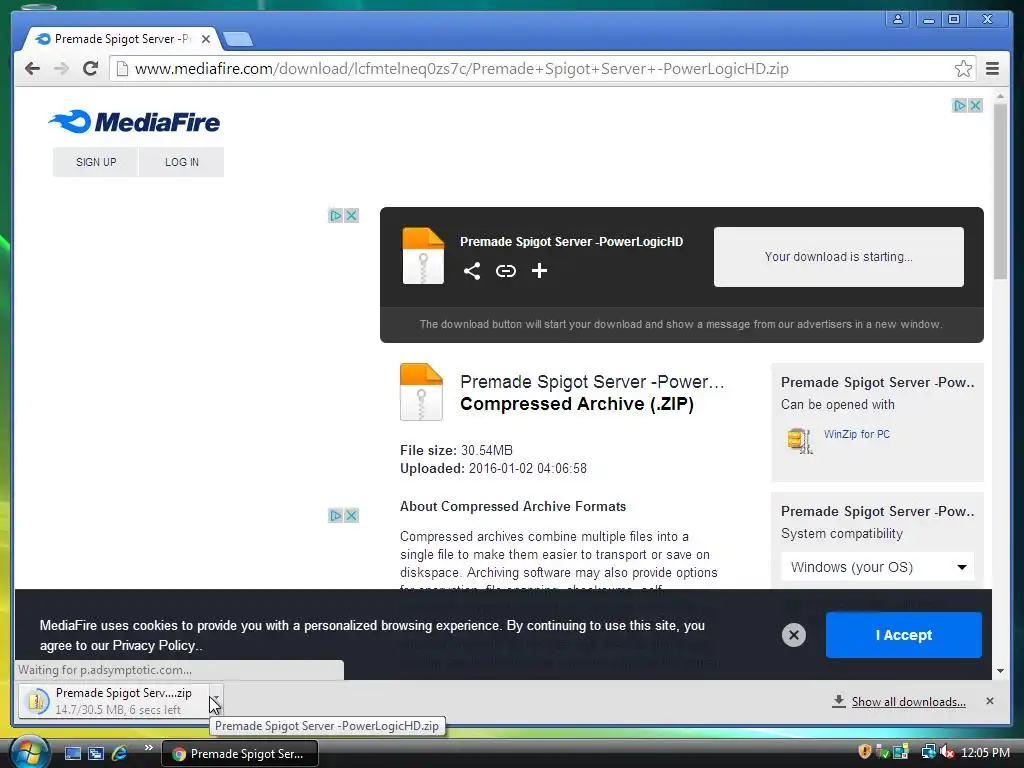Go back with the browser back arrow
Screen dimensions: 1024x768
32,69
